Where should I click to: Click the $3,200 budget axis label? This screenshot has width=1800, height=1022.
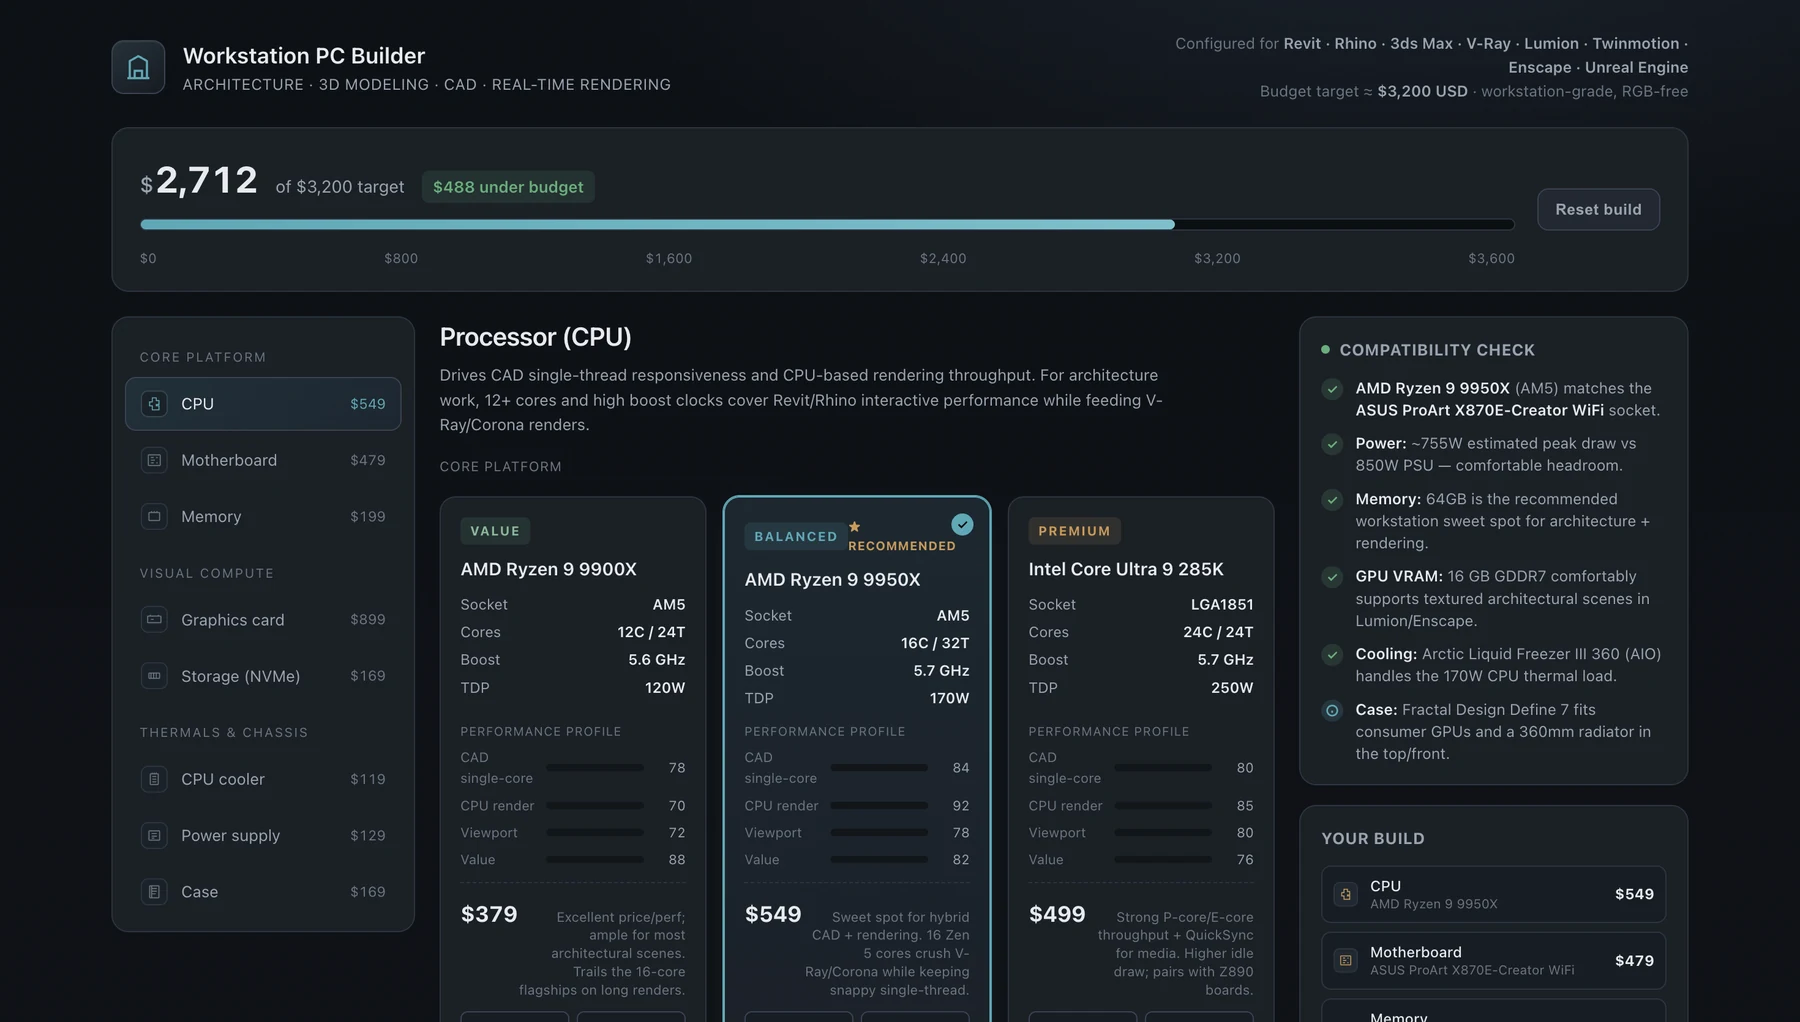point(1217,258)
